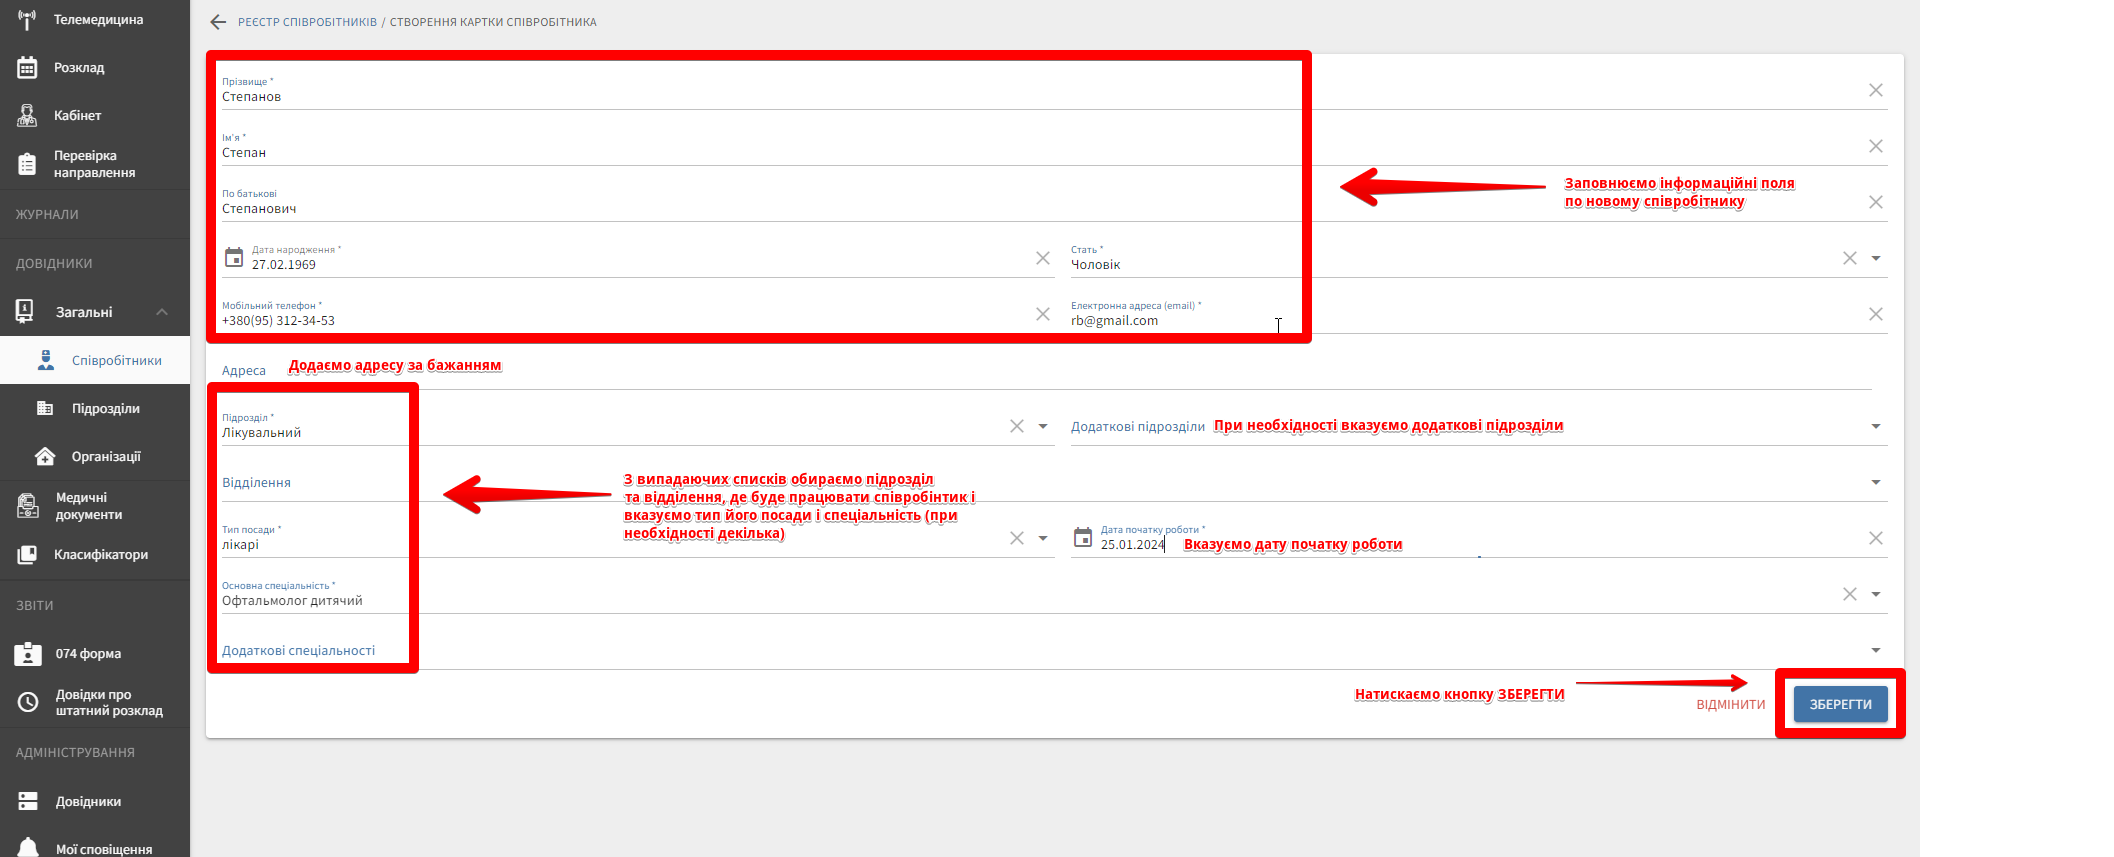Expand the Додаткові спеціальності dropdown
The height and width of the screenshot is (857, 2114).
point(1876,650)
